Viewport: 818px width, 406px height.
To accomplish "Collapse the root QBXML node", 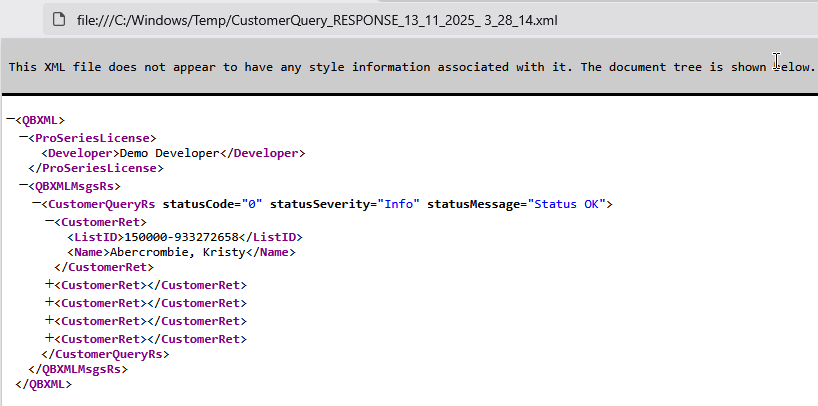I will tap(10, 119).
